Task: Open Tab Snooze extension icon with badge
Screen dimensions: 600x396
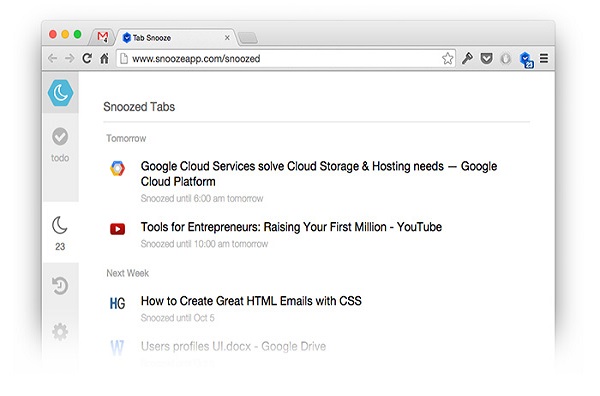Action: click(x=526, y=60)
